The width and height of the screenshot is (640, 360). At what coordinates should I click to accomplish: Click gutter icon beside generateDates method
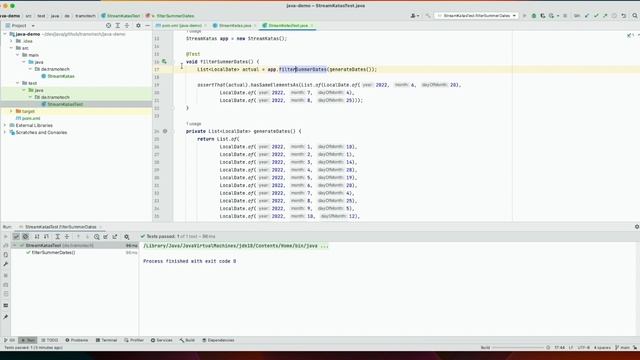pos(165,131)
